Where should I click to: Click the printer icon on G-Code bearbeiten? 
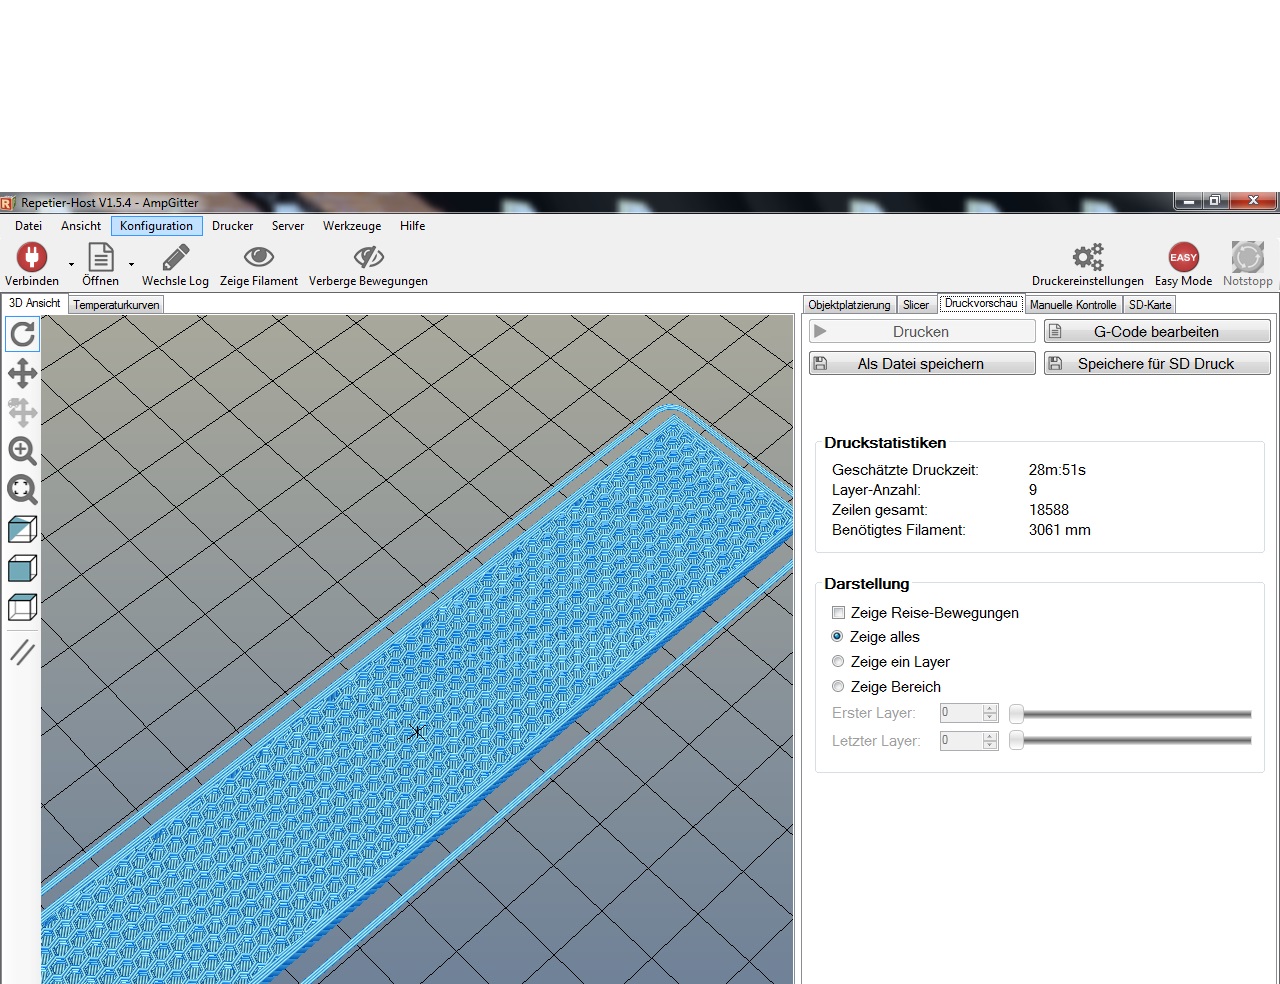click(x=1055, y=331)
